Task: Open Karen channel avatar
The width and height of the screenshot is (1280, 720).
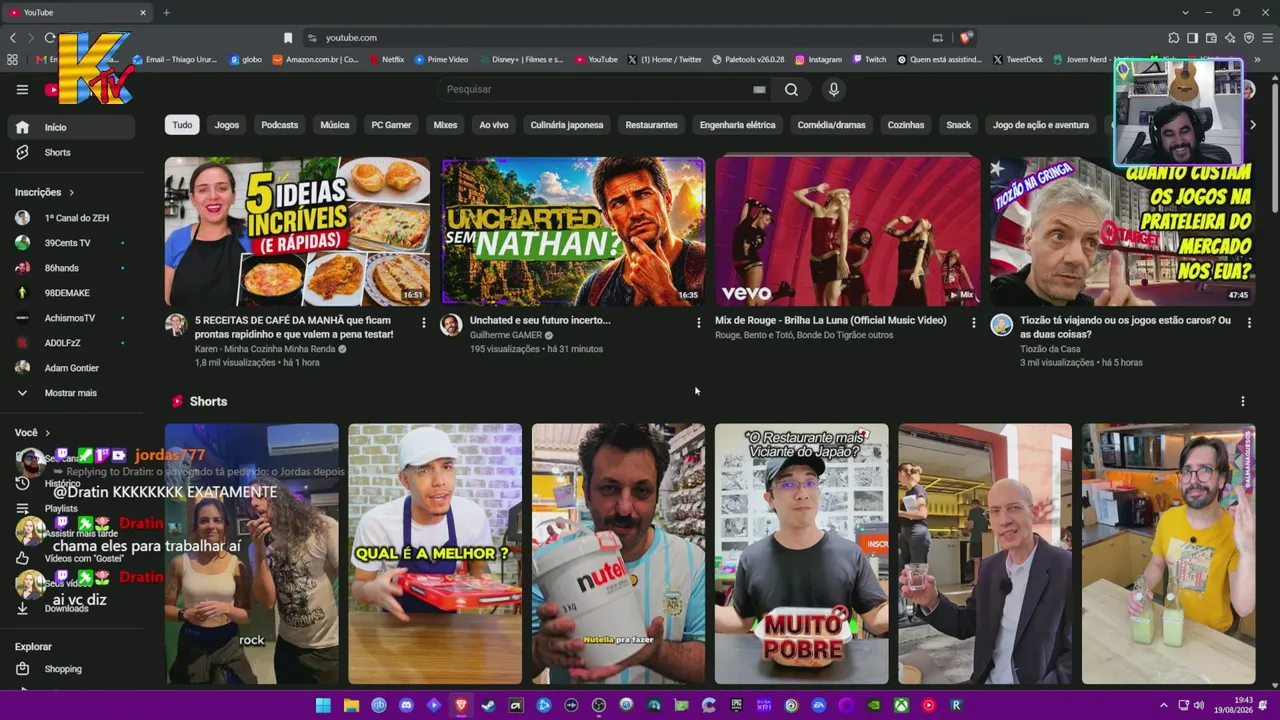Action: 176,325
